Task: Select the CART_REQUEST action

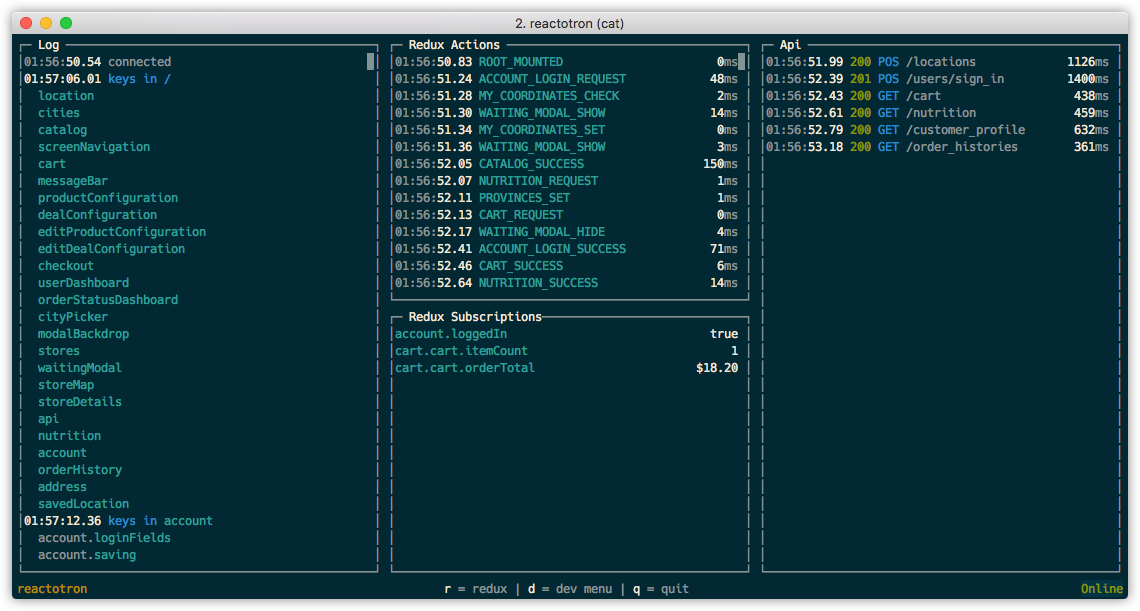Action: (566, 215)
